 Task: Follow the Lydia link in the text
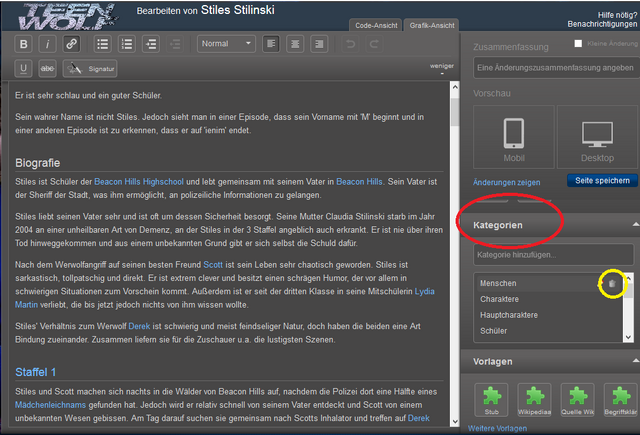click(424, 291)
